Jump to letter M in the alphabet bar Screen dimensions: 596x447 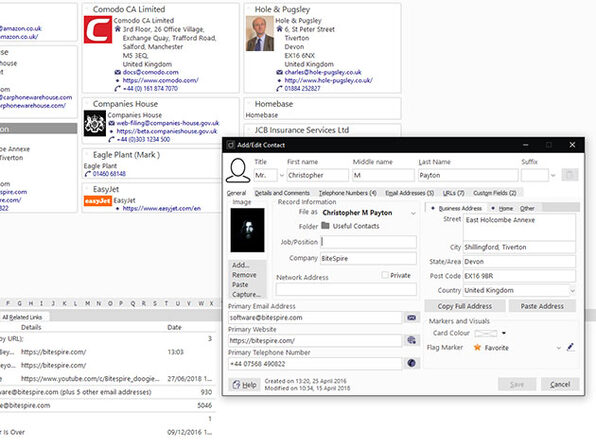(88, 303)
